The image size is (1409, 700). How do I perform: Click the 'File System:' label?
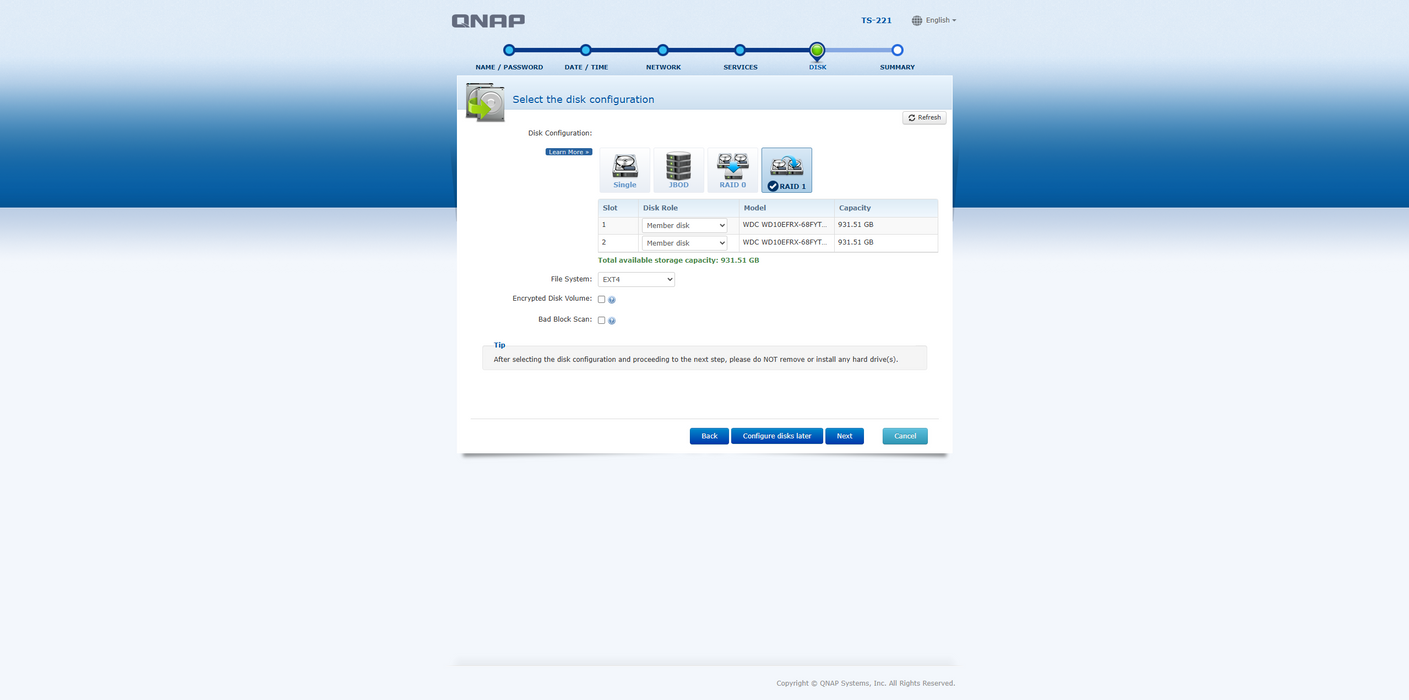tap(571, 279)
